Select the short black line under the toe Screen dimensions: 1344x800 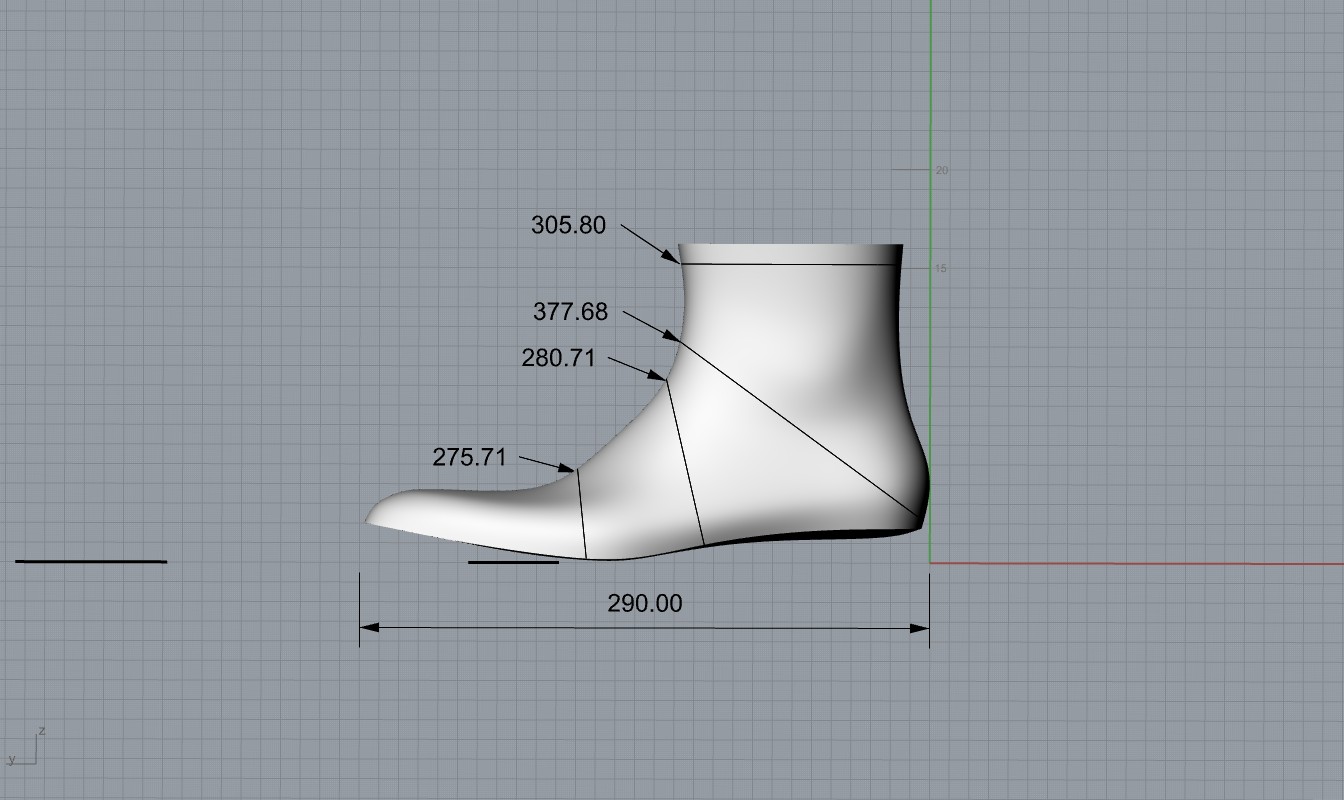pyautogui.click(x=513, y=562)
